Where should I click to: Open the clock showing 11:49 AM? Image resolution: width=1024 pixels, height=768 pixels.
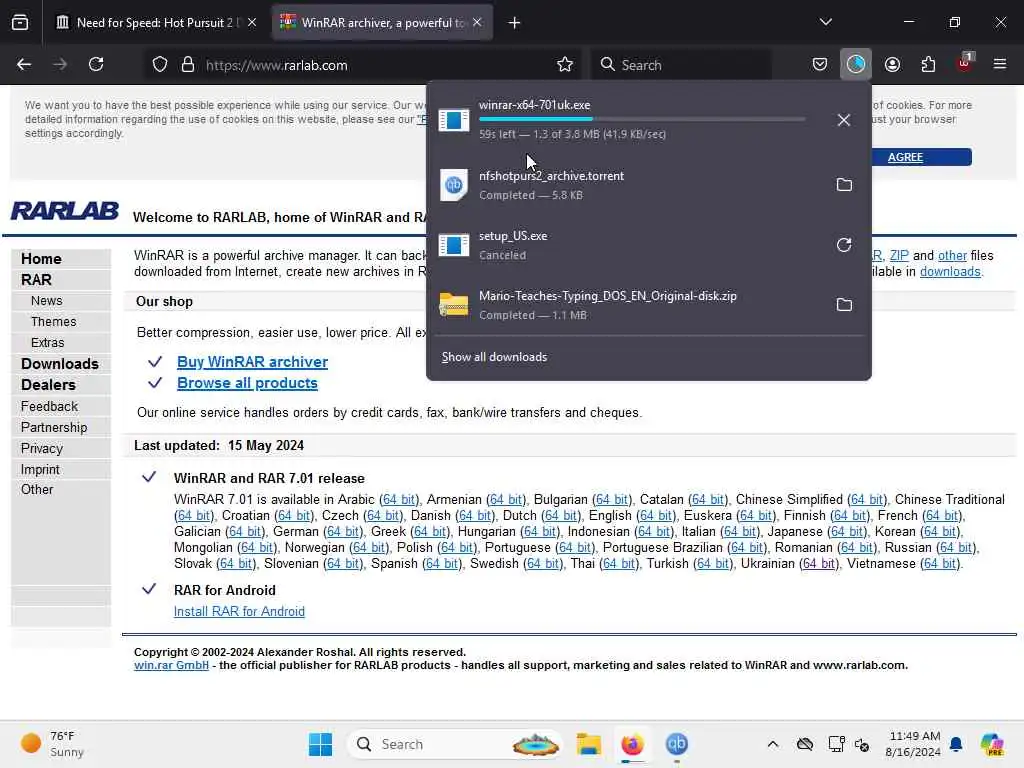pos(913,744)
